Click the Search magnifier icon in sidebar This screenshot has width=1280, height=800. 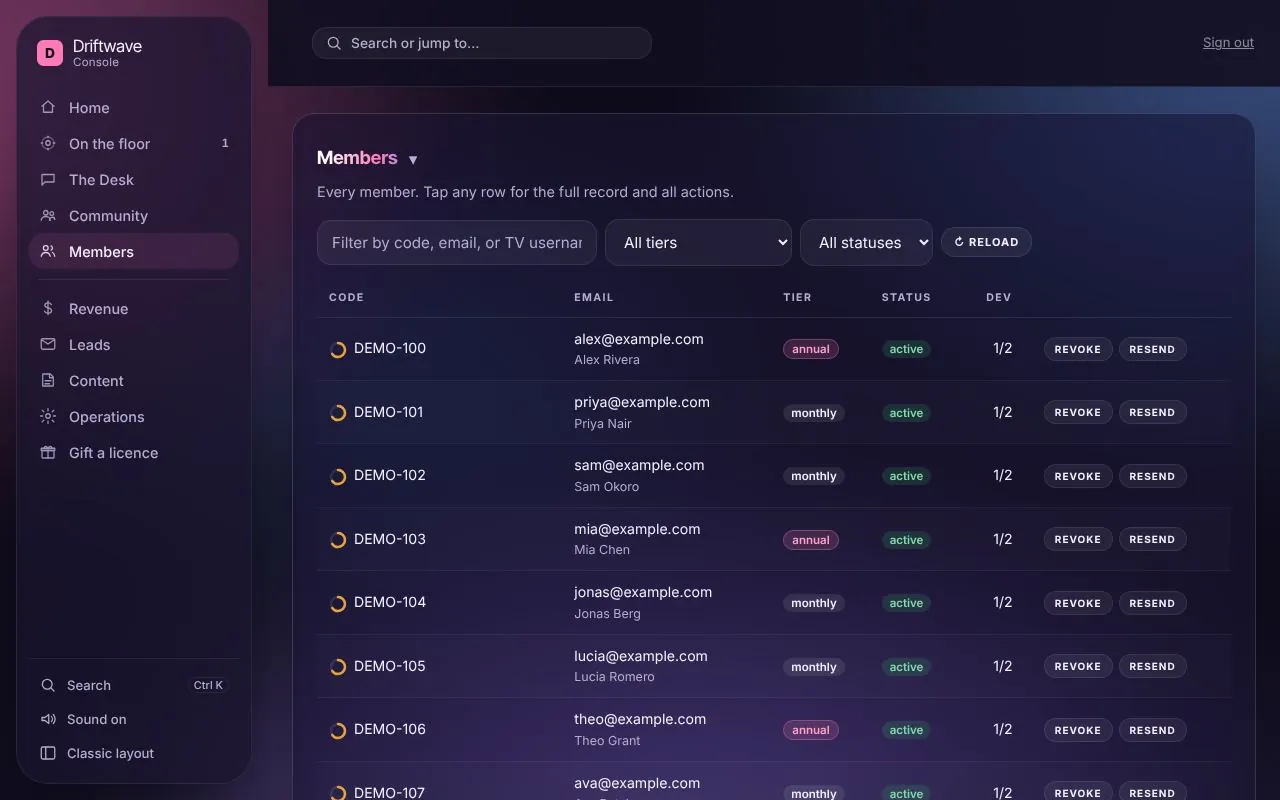(48, 685)
